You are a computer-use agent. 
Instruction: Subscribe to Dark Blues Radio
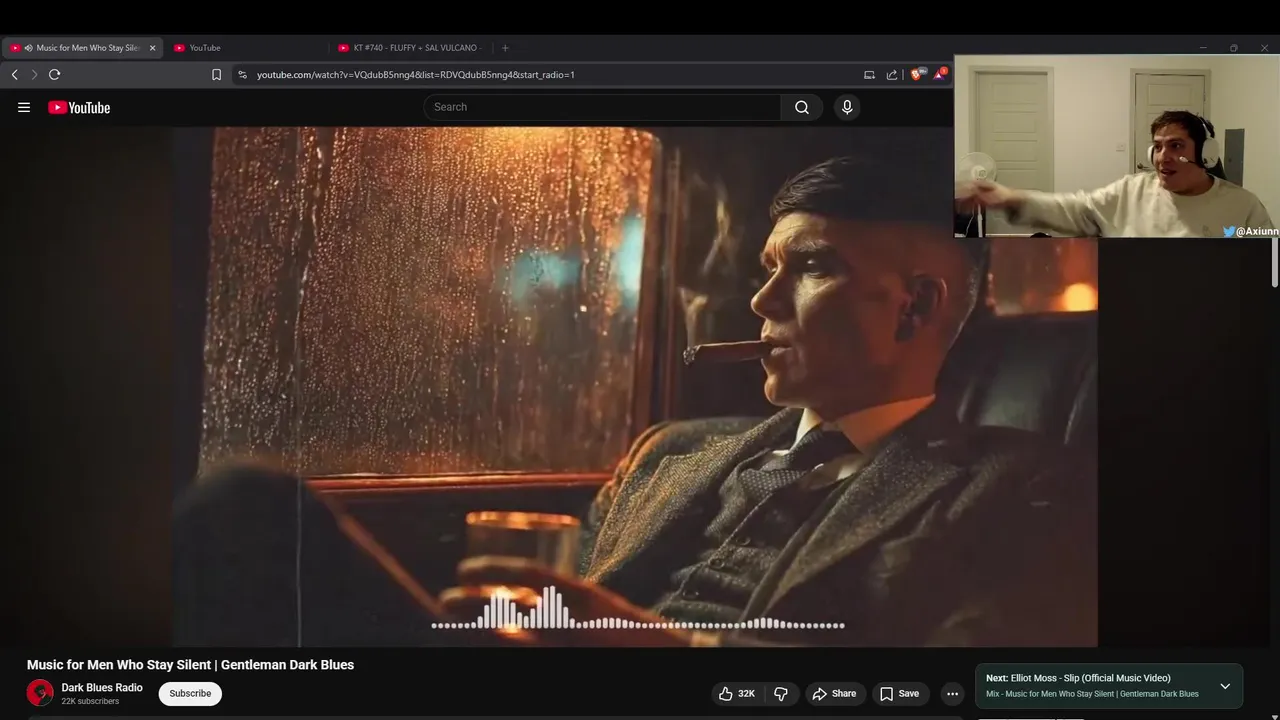pyautogui.click(x=190, y=693)
